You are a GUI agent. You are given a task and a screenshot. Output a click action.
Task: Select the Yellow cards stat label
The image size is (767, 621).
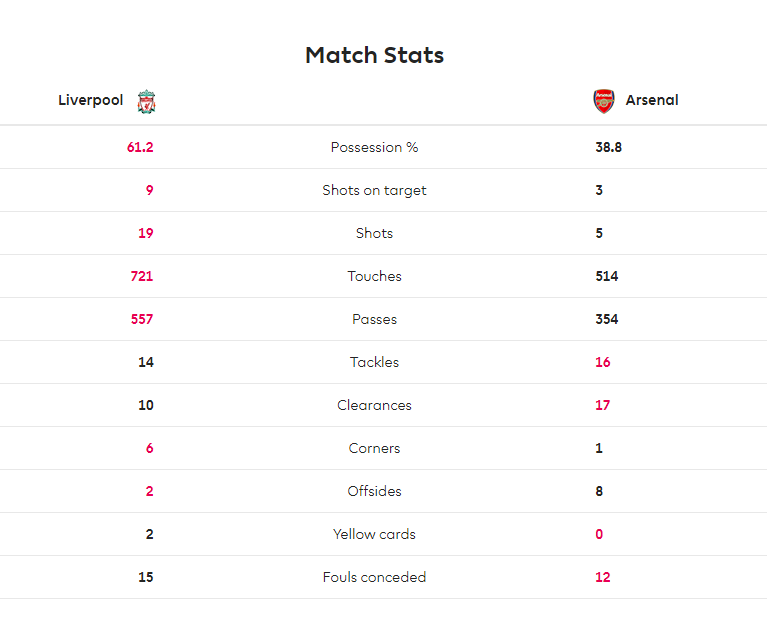[x=374, y=534]
